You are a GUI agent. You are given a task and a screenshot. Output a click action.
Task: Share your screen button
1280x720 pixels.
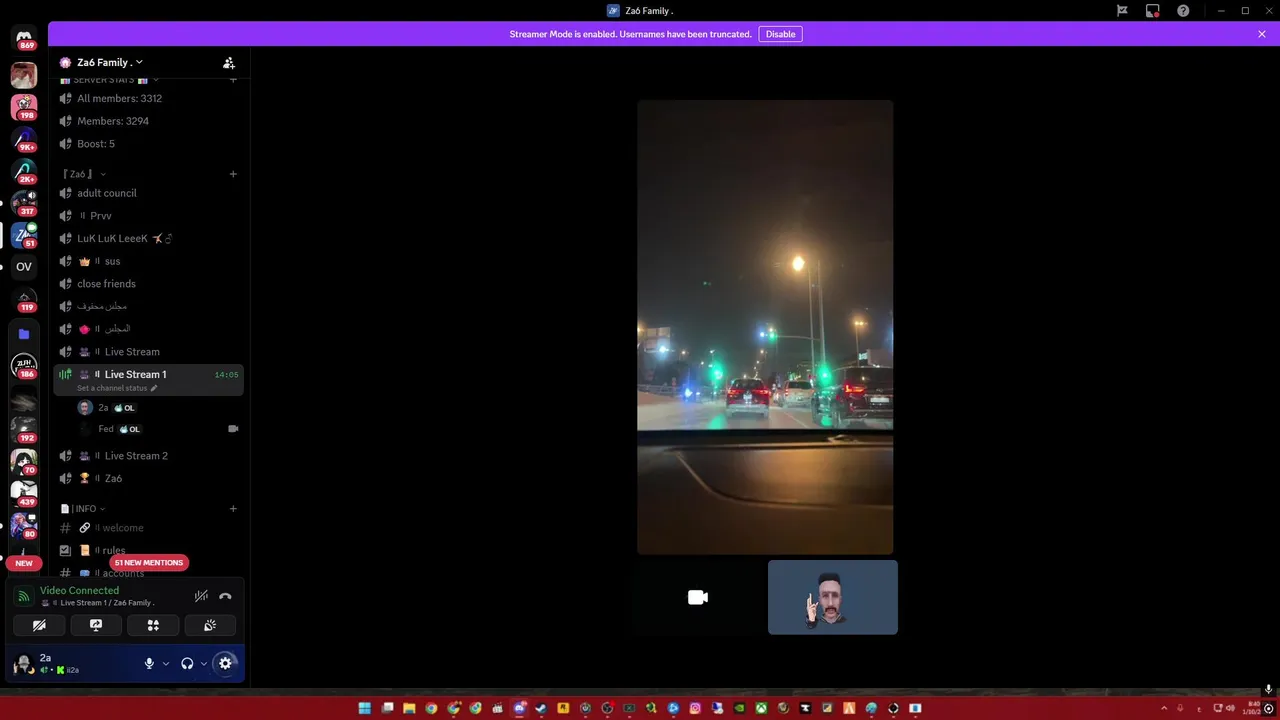96,625
